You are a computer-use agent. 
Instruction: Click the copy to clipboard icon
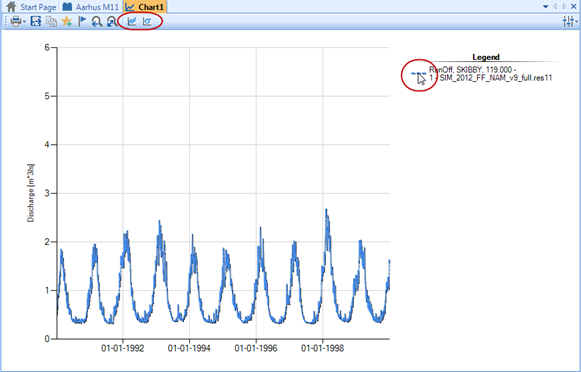tap(52, 22)
